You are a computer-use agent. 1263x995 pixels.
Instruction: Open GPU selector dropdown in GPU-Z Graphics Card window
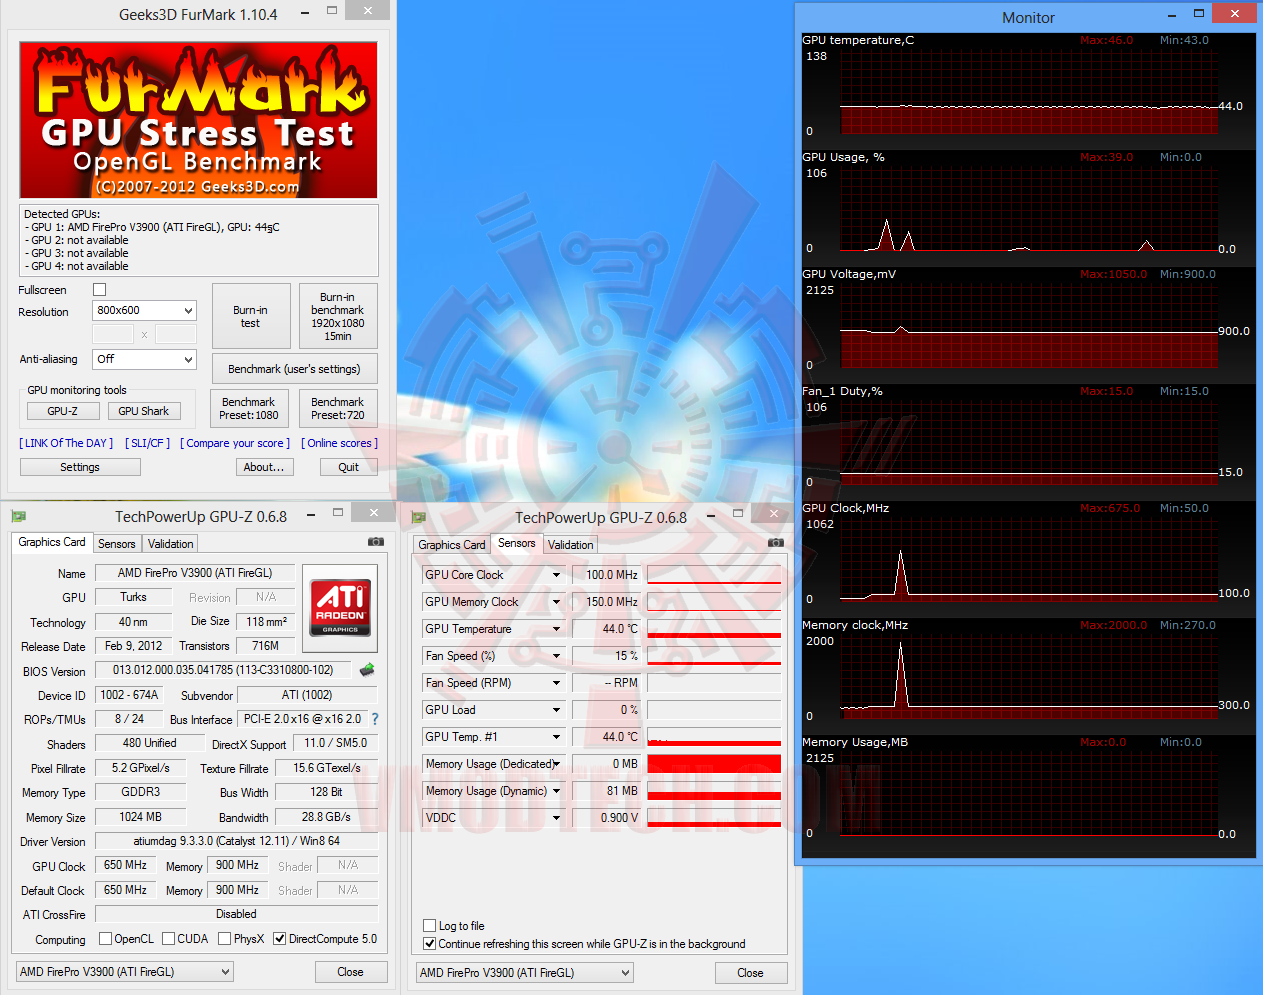click(x=125, y=972)
